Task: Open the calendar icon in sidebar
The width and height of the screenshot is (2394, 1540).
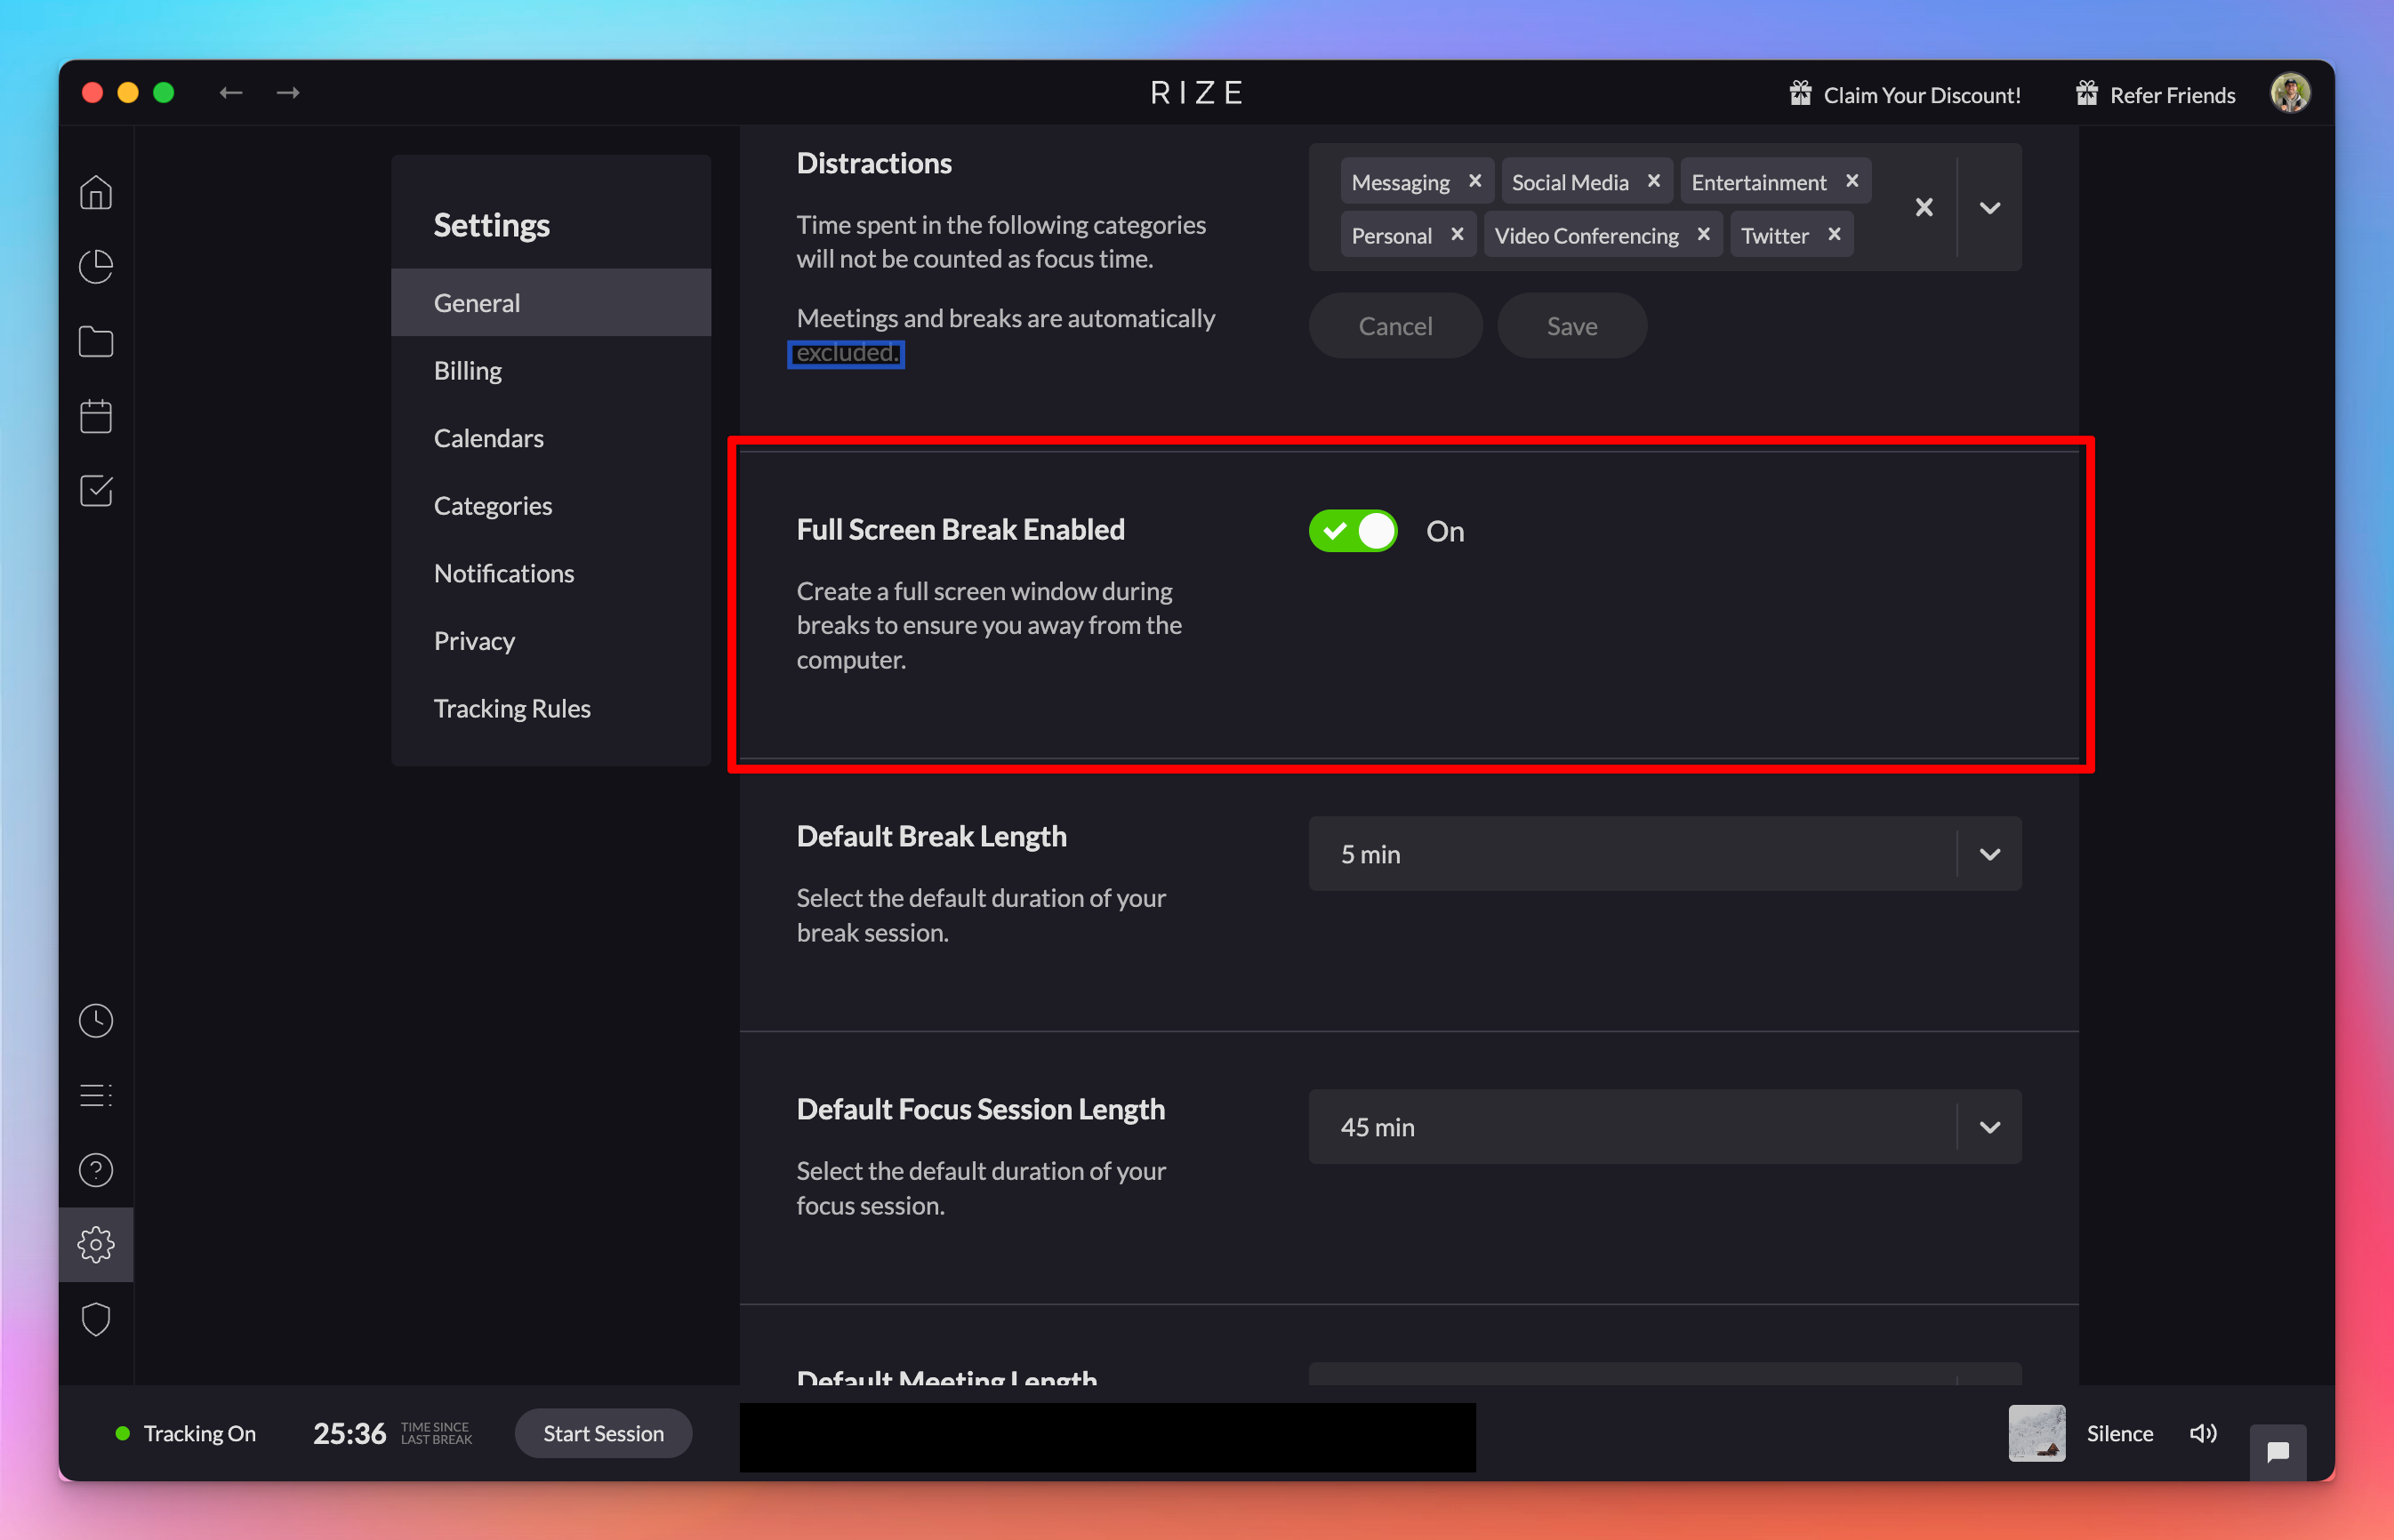Action: [x=96, y=416]
